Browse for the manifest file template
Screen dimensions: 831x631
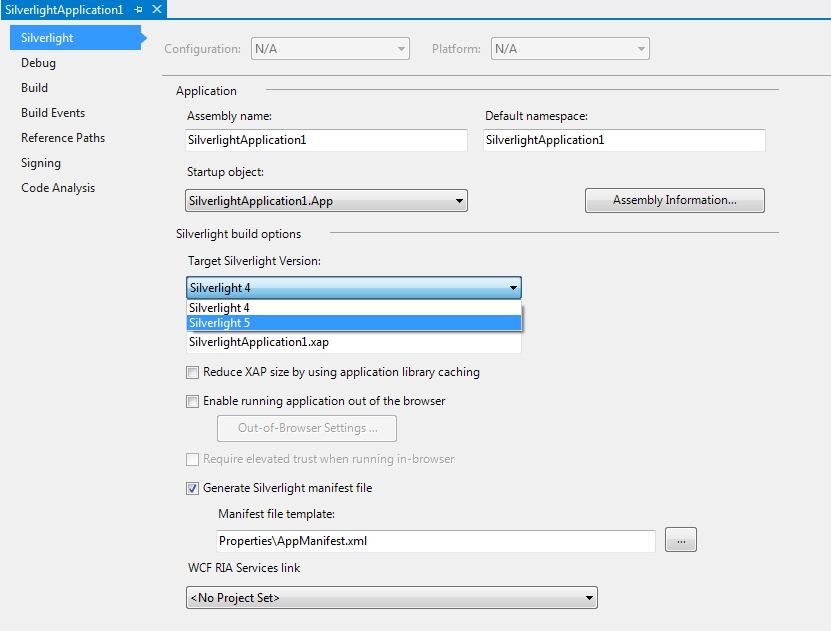[x=680, y=541]
